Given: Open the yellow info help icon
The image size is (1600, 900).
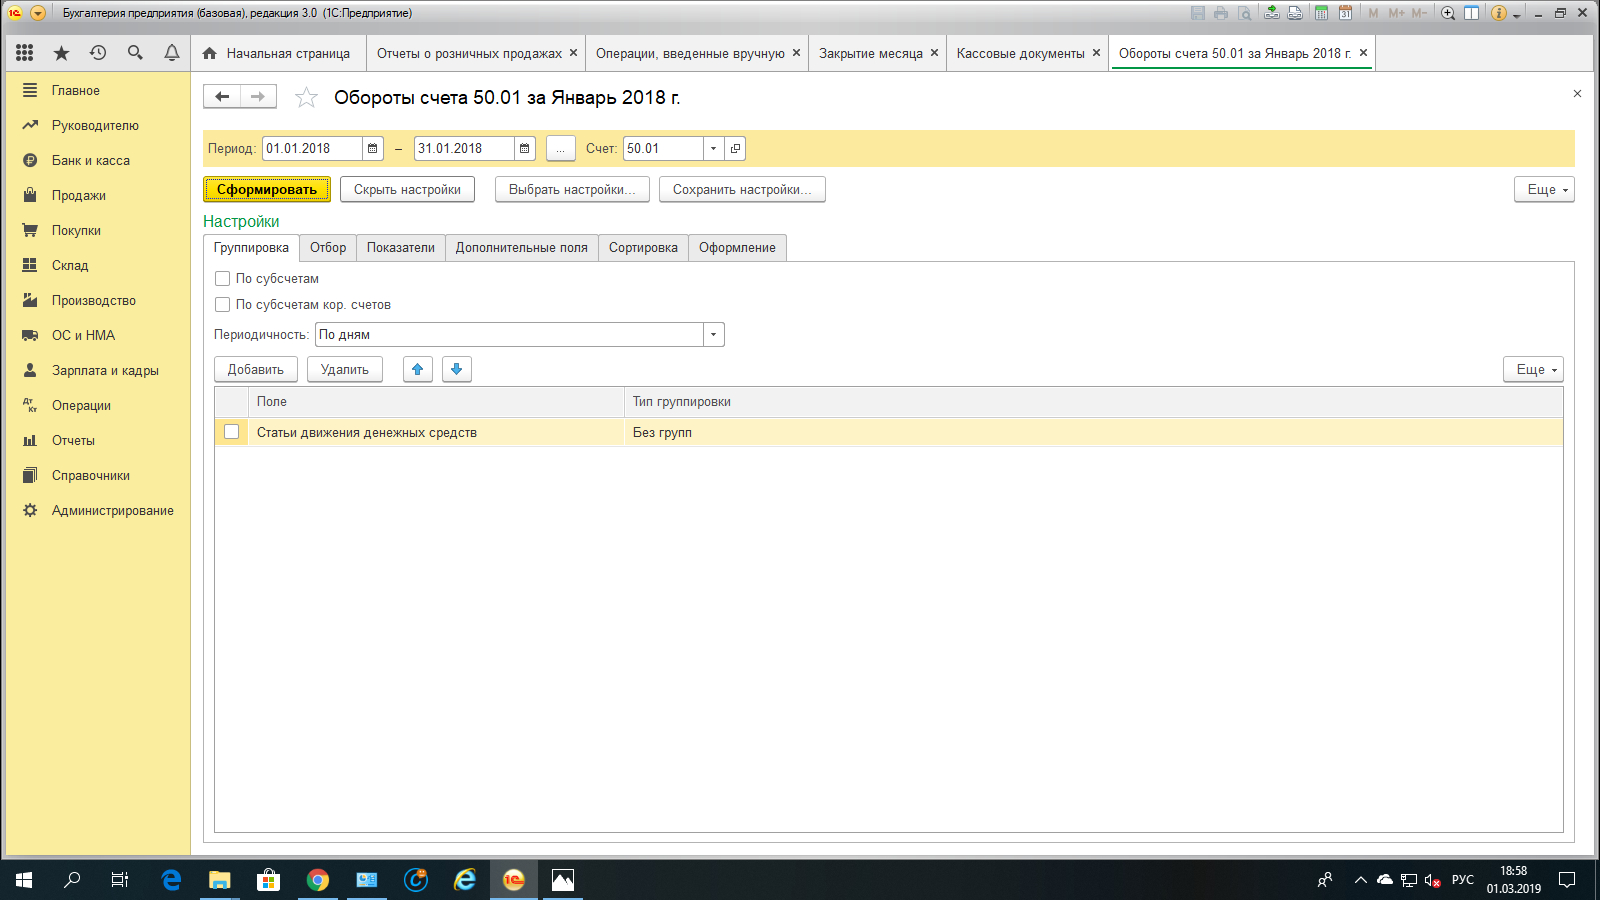Looking at the screenshot, I should (1498, 13).
